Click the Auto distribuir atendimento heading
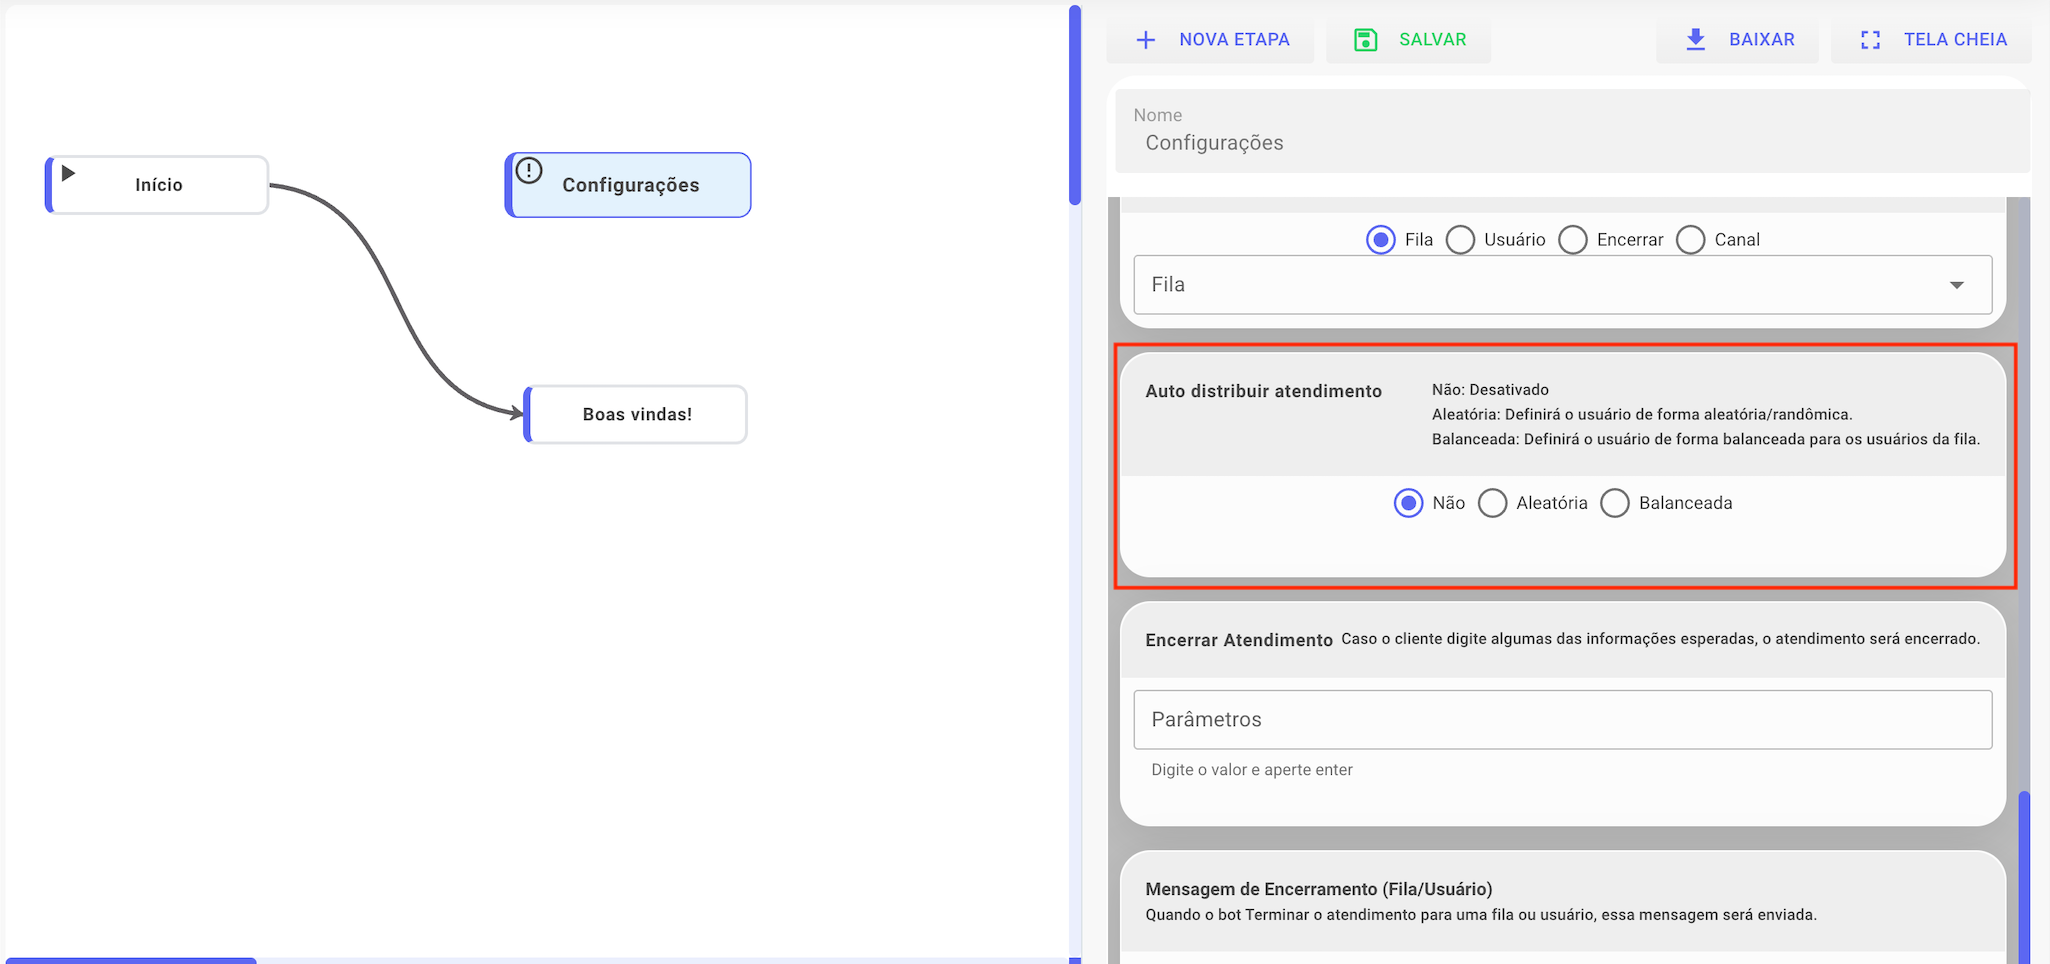The image size is (2050, 964). (x=1264, y=391)
